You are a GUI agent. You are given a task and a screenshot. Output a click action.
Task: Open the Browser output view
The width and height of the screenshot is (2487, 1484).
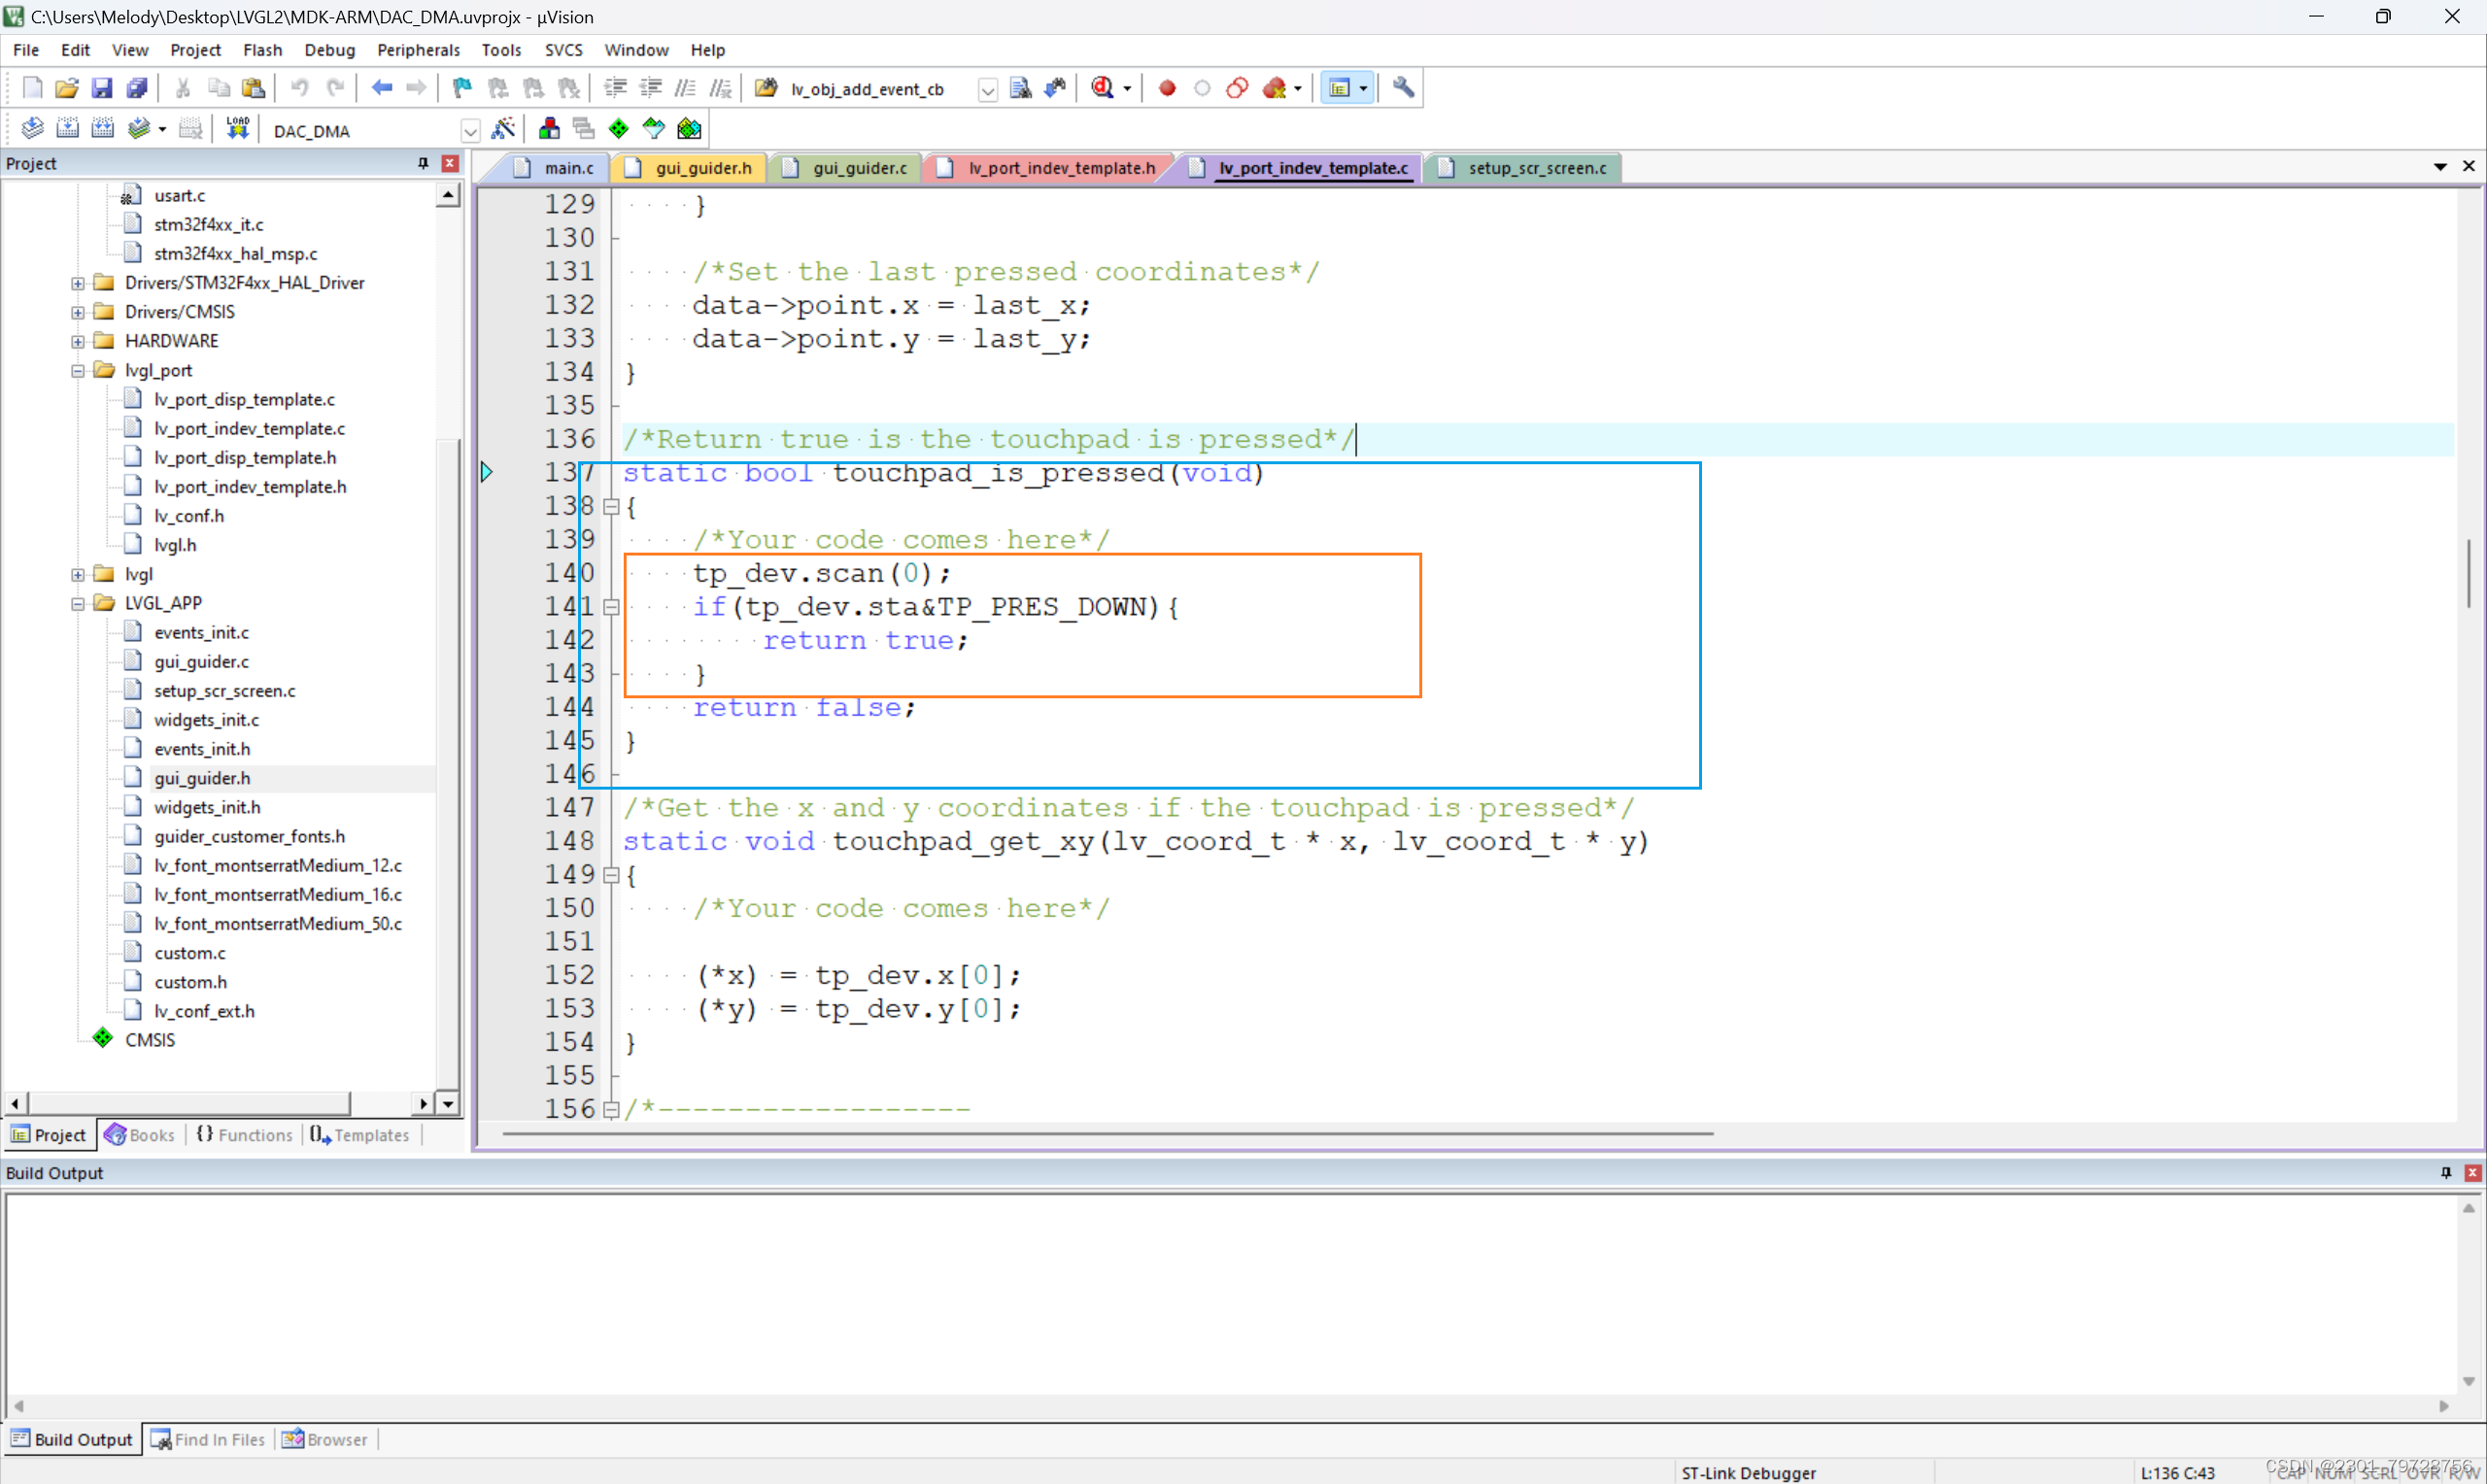coord(325,1438)
